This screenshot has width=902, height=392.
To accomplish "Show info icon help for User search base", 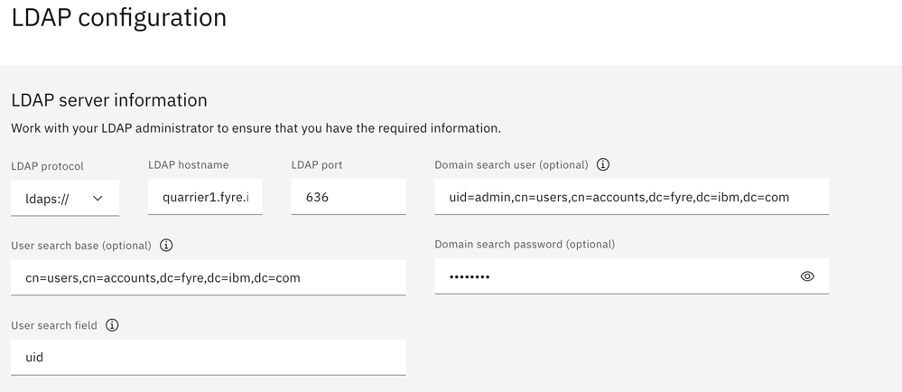I will pyautogui.click(x=166, y=245).
